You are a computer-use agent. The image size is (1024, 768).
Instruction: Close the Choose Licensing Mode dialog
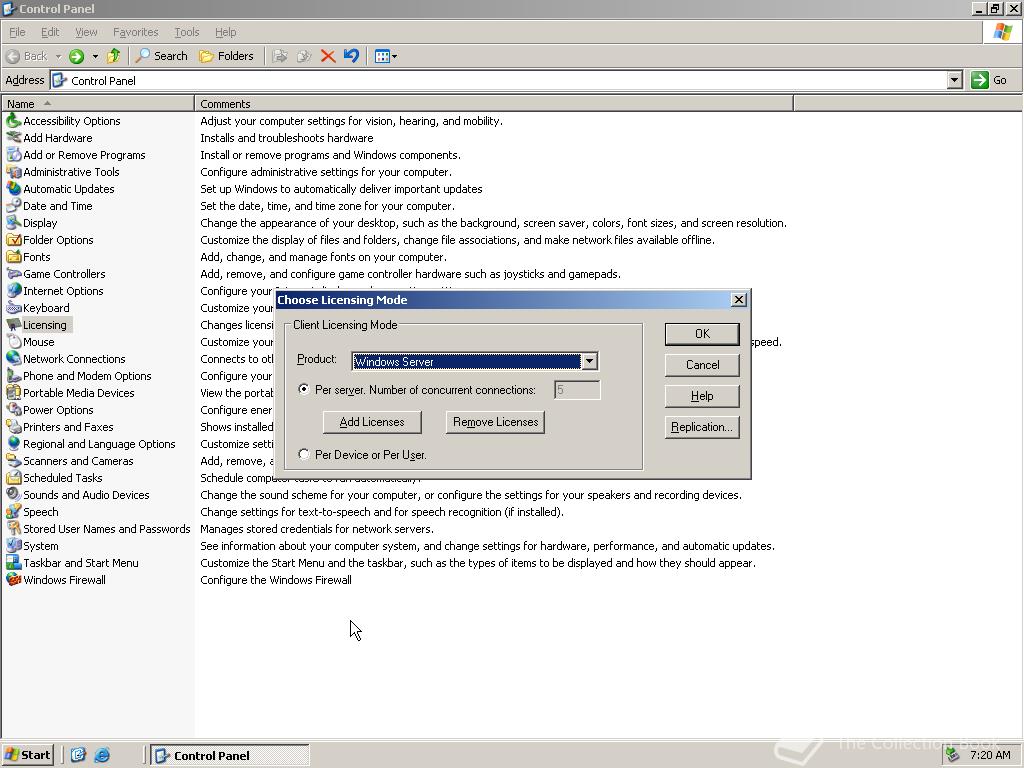pyautogui.click(x=739, y=300)
